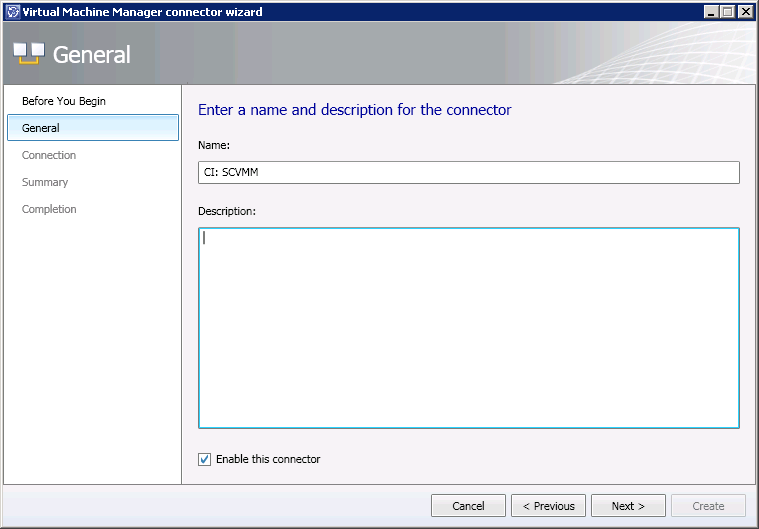Click the wizard window title bar text
Screen dimensions: 759x529
142,12
